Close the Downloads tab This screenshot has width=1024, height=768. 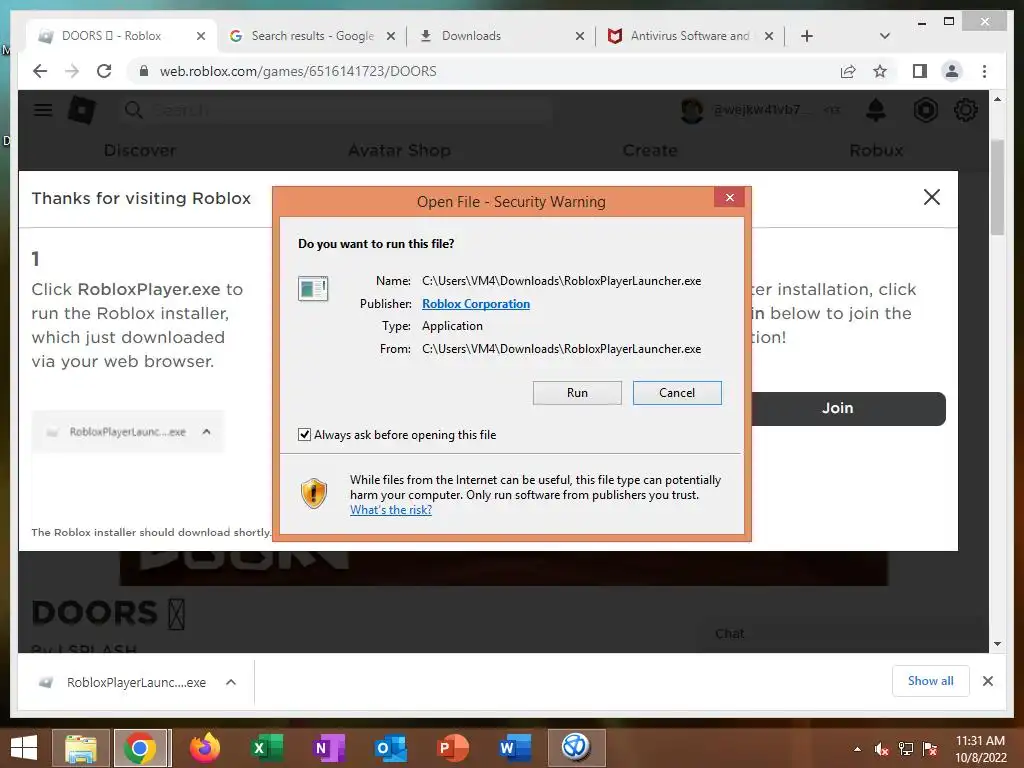579,36
